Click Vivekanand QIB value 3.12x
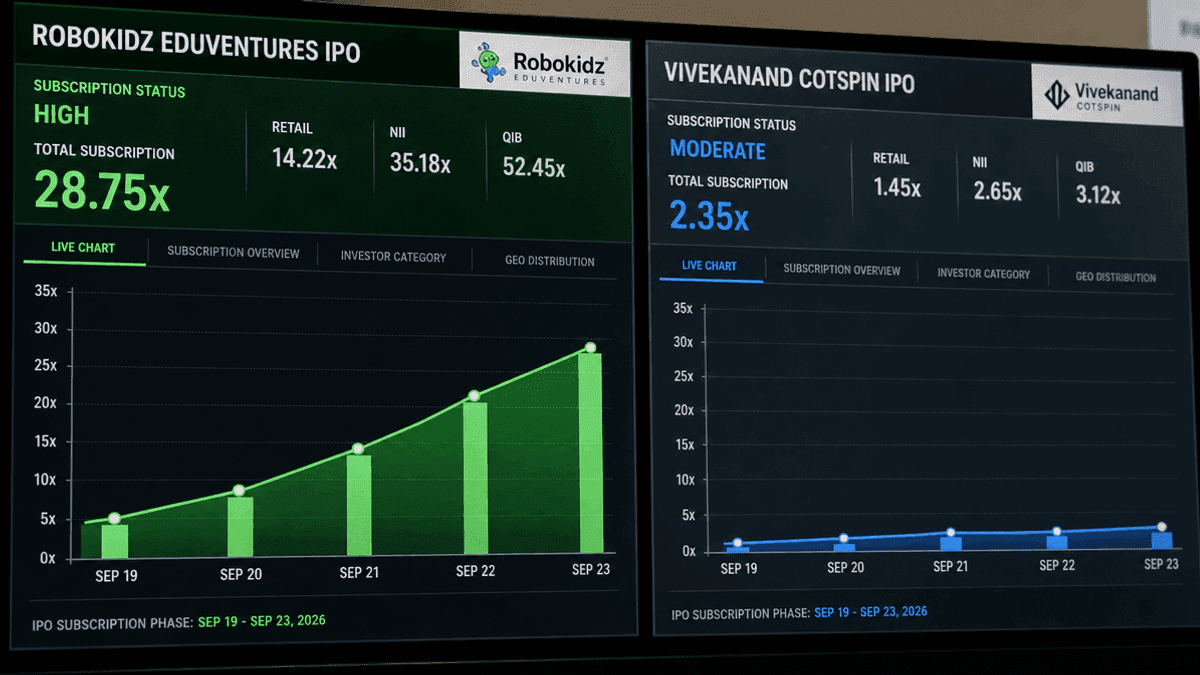 [1098, 196]
